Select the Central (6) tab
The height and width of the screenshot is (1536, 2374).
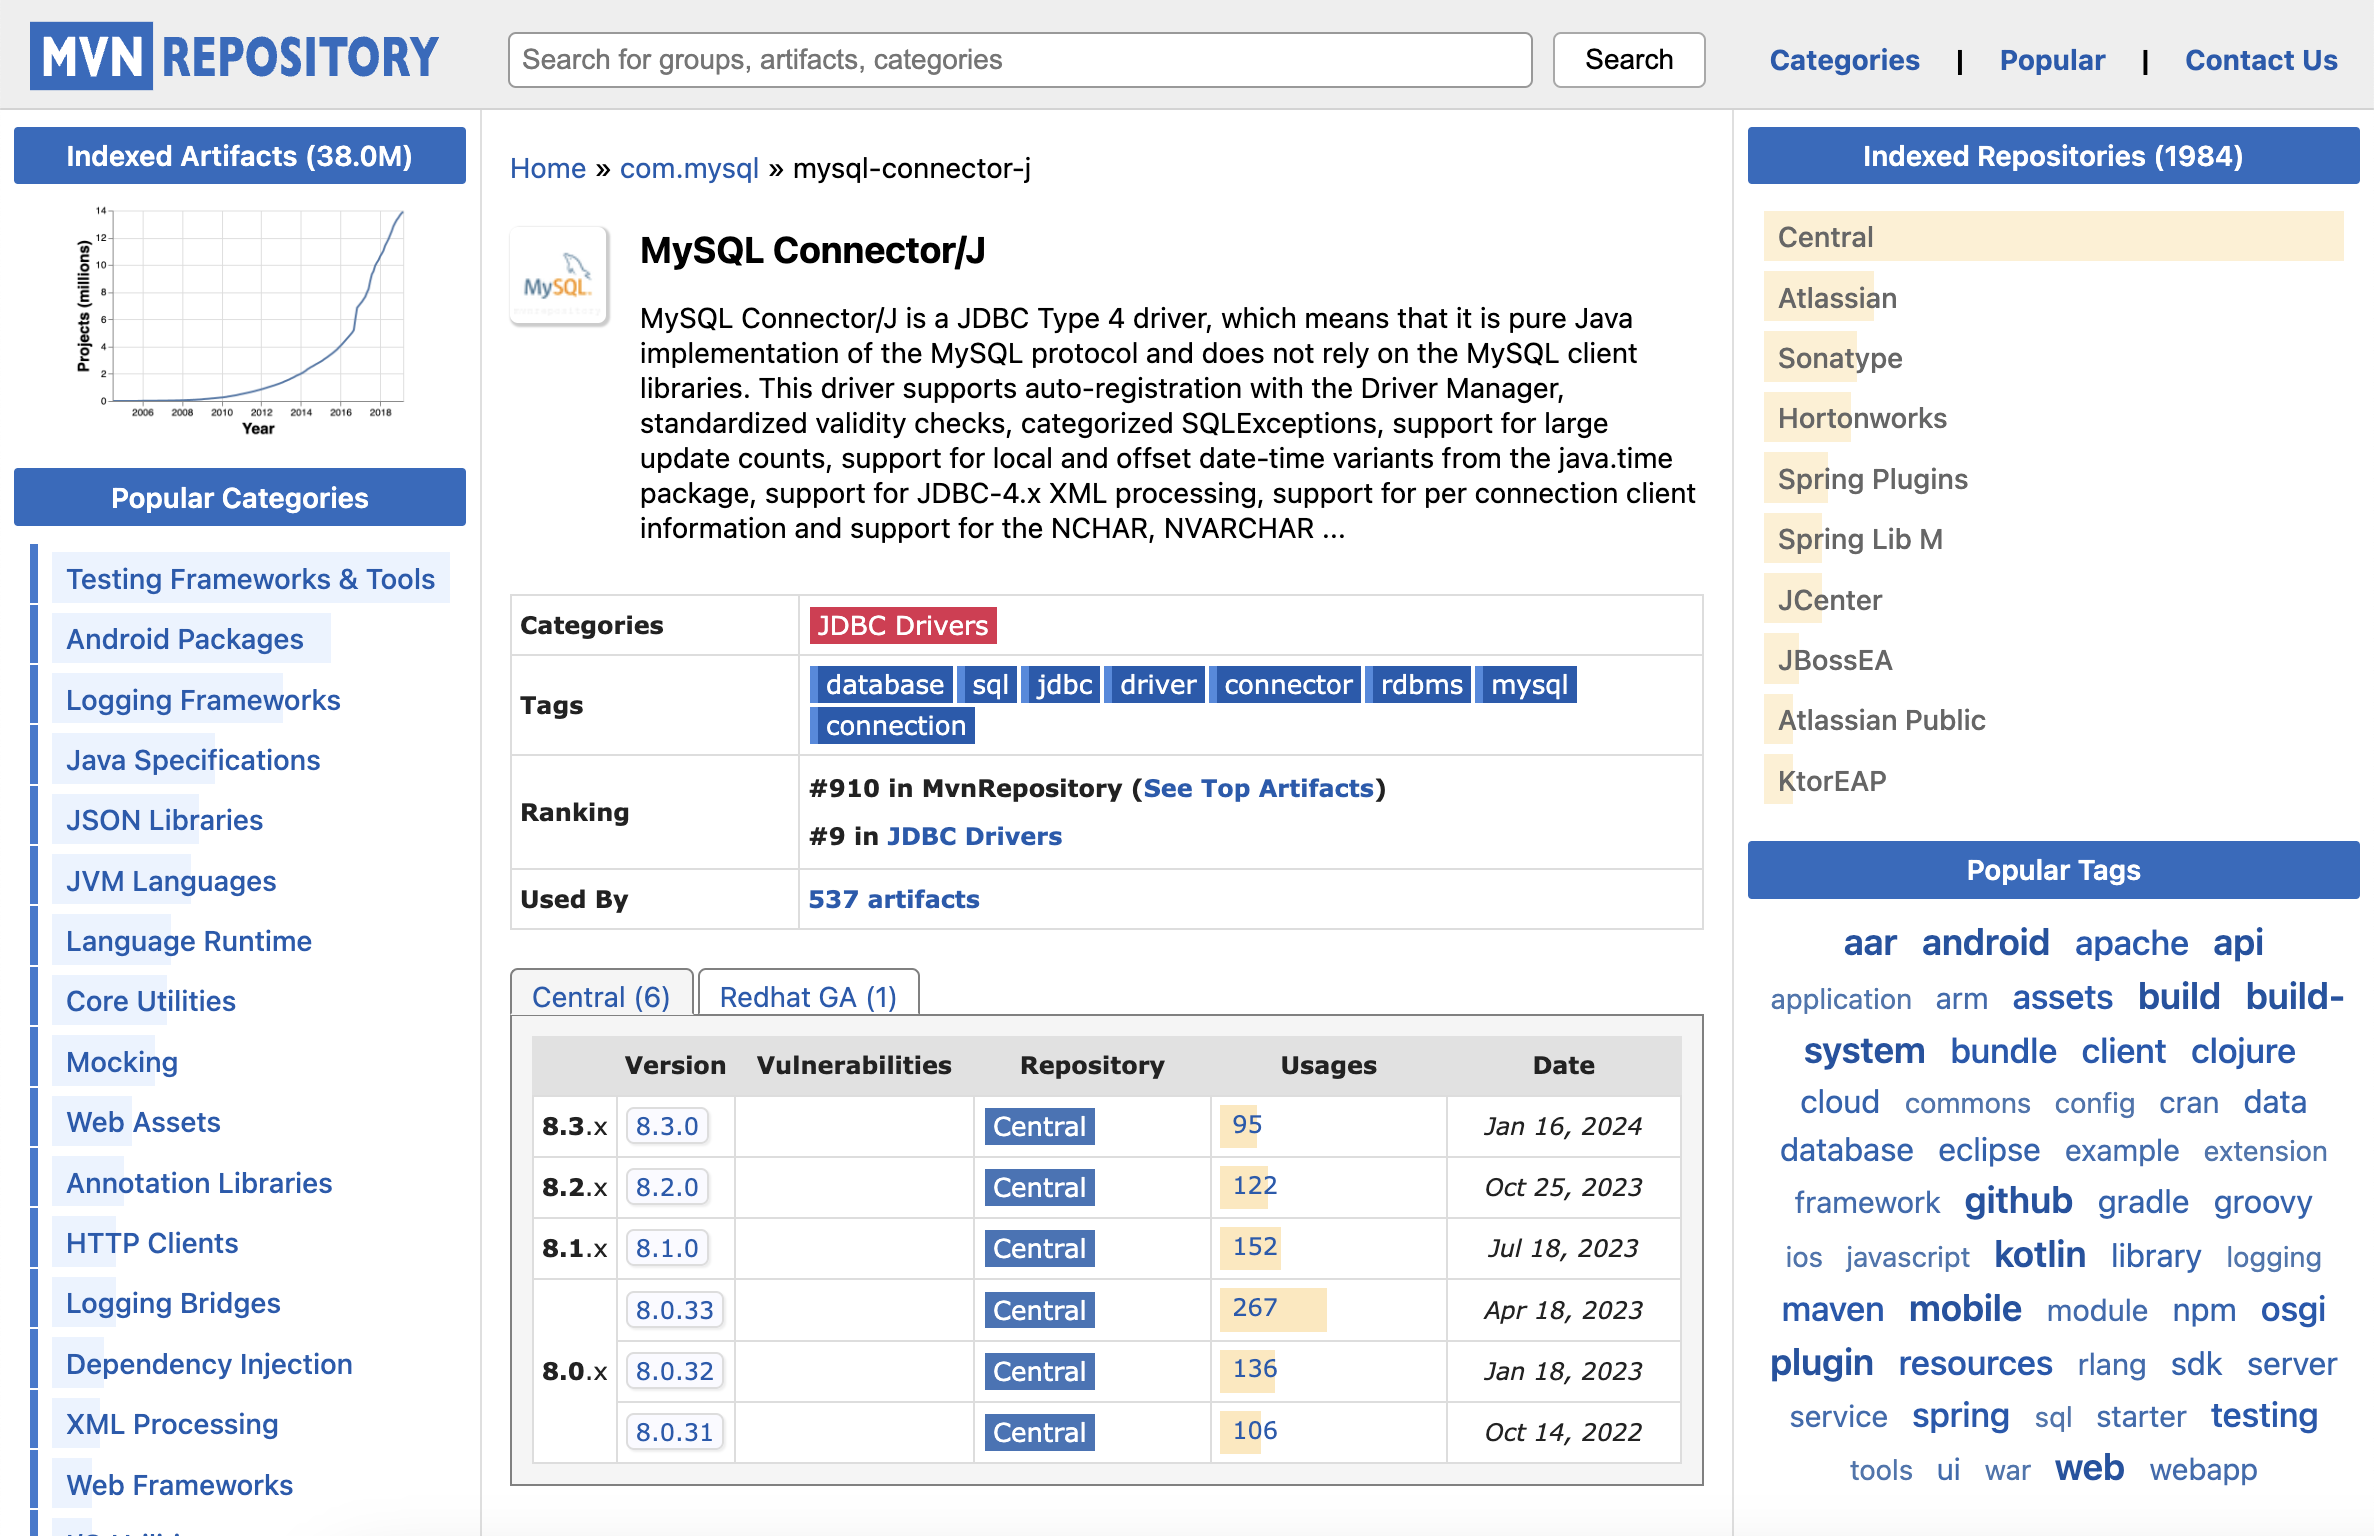pos(600,996)
